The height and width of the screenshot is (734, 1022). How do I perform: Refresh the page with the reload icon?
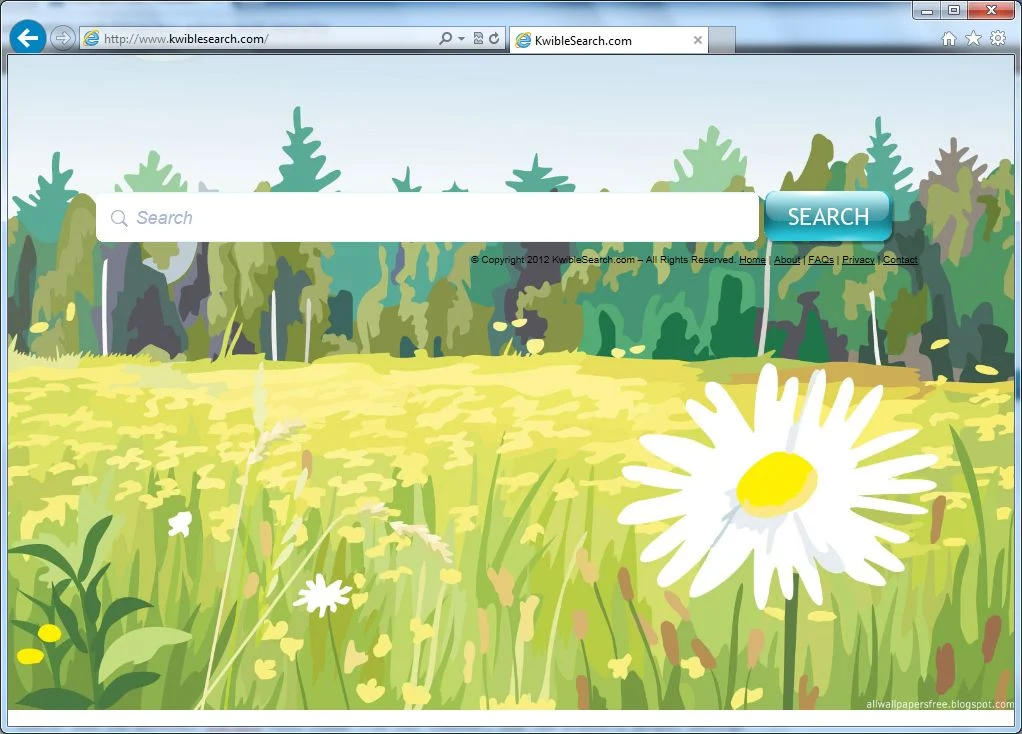tap(494, 38)
